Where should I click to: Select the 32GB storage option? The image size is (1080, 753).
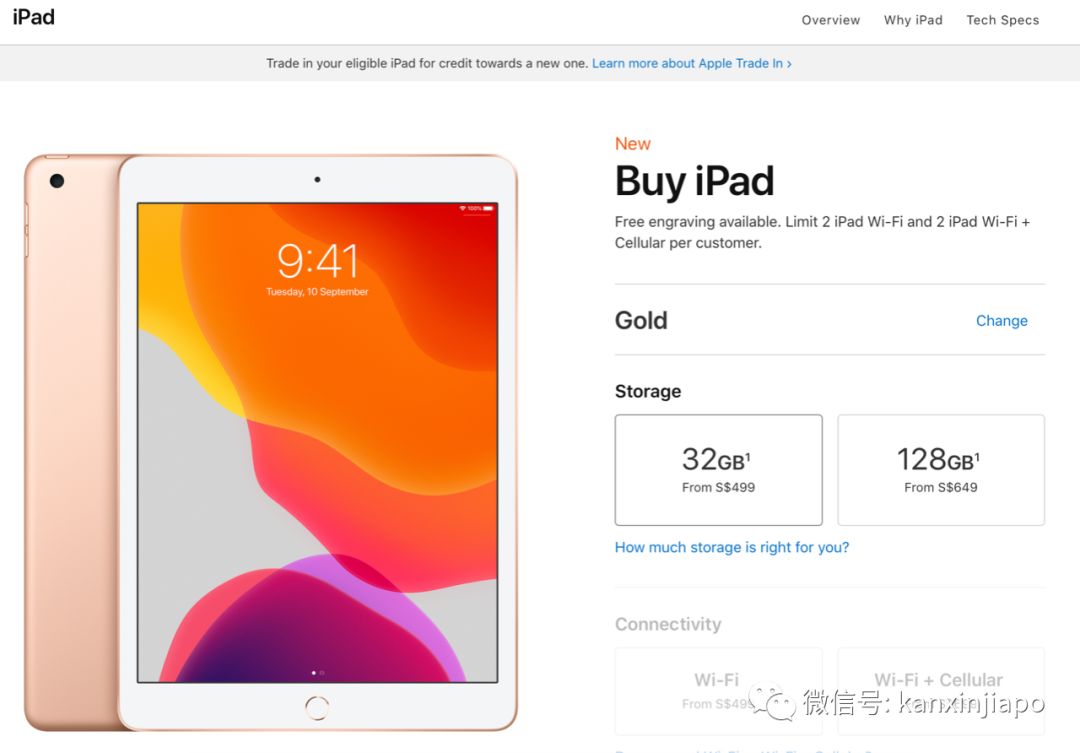pos(718,470)
